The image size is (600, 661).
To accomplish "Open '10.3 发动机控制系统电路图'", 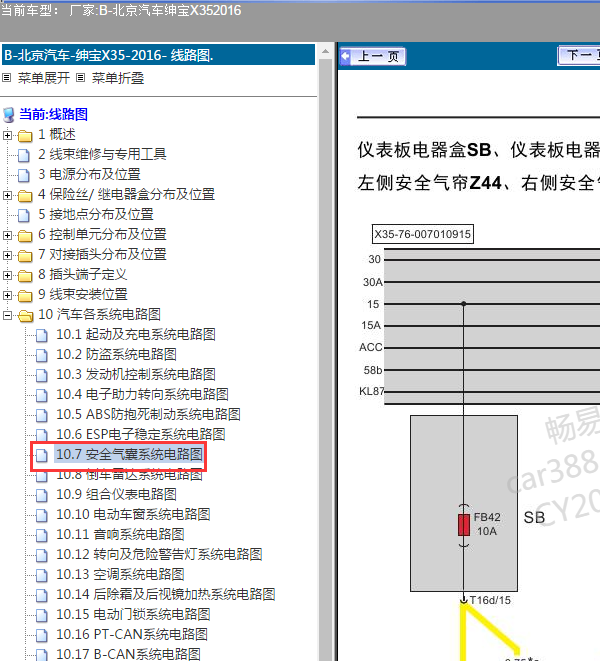I will tap(136, 374).
